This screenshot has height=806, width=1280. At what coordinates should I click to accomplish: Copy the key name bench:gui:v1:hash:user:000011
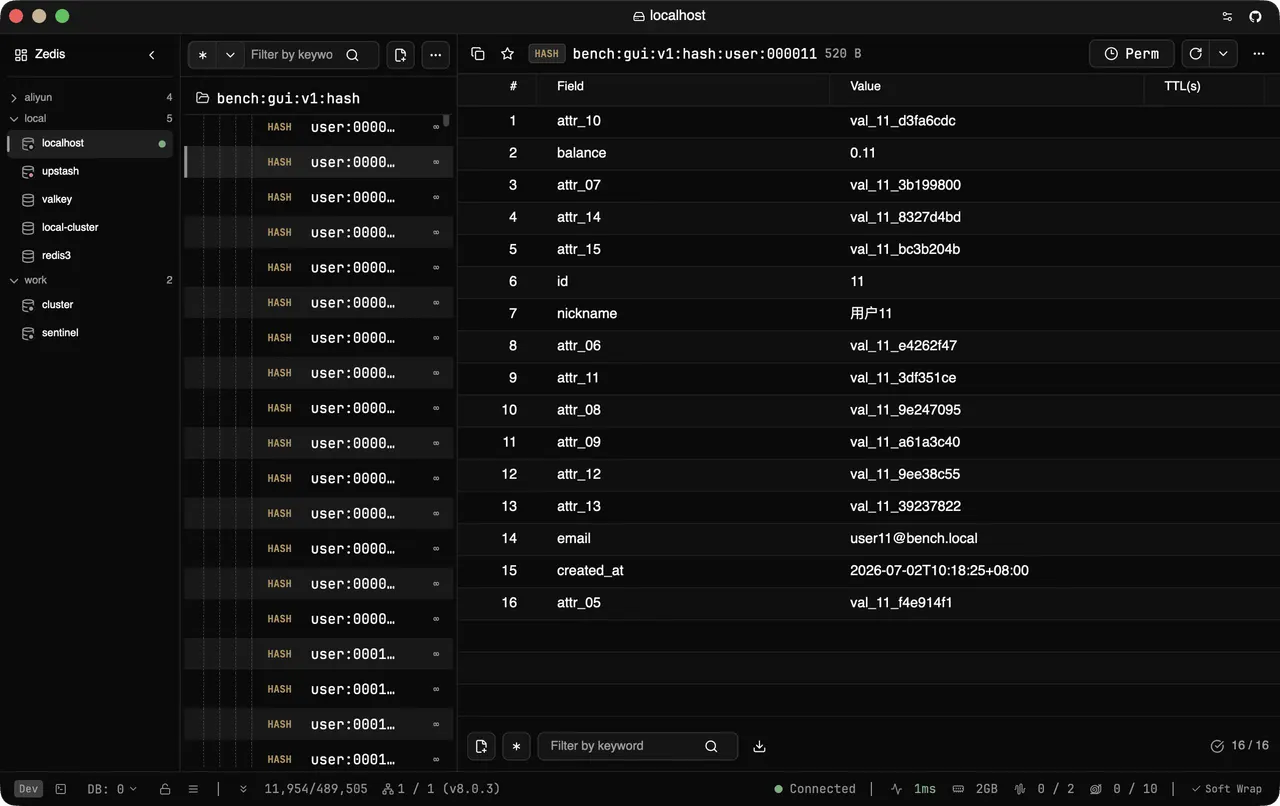pyautogui.click(x=478, y=54)
